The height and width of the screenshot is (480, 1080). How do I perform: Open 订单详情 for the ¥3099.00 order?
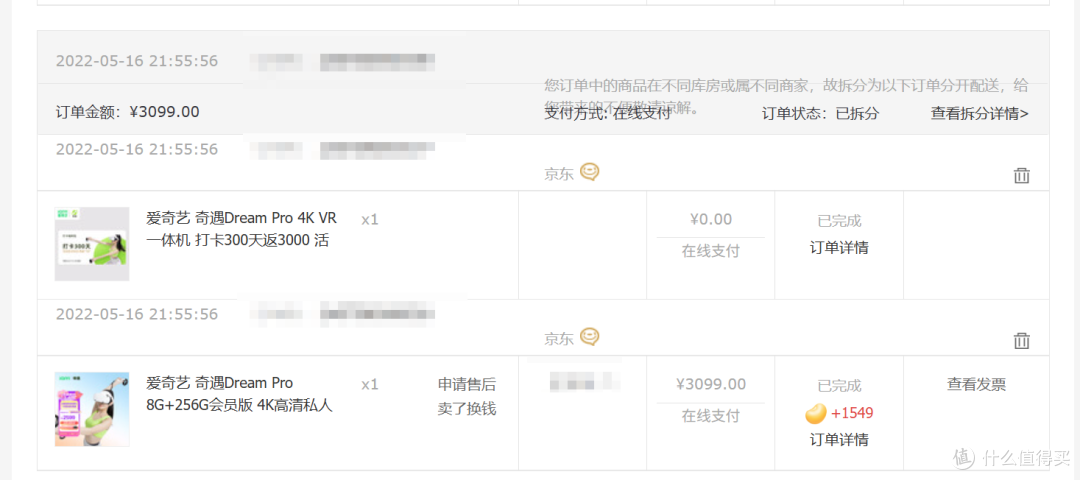click(x=839, y=439)
